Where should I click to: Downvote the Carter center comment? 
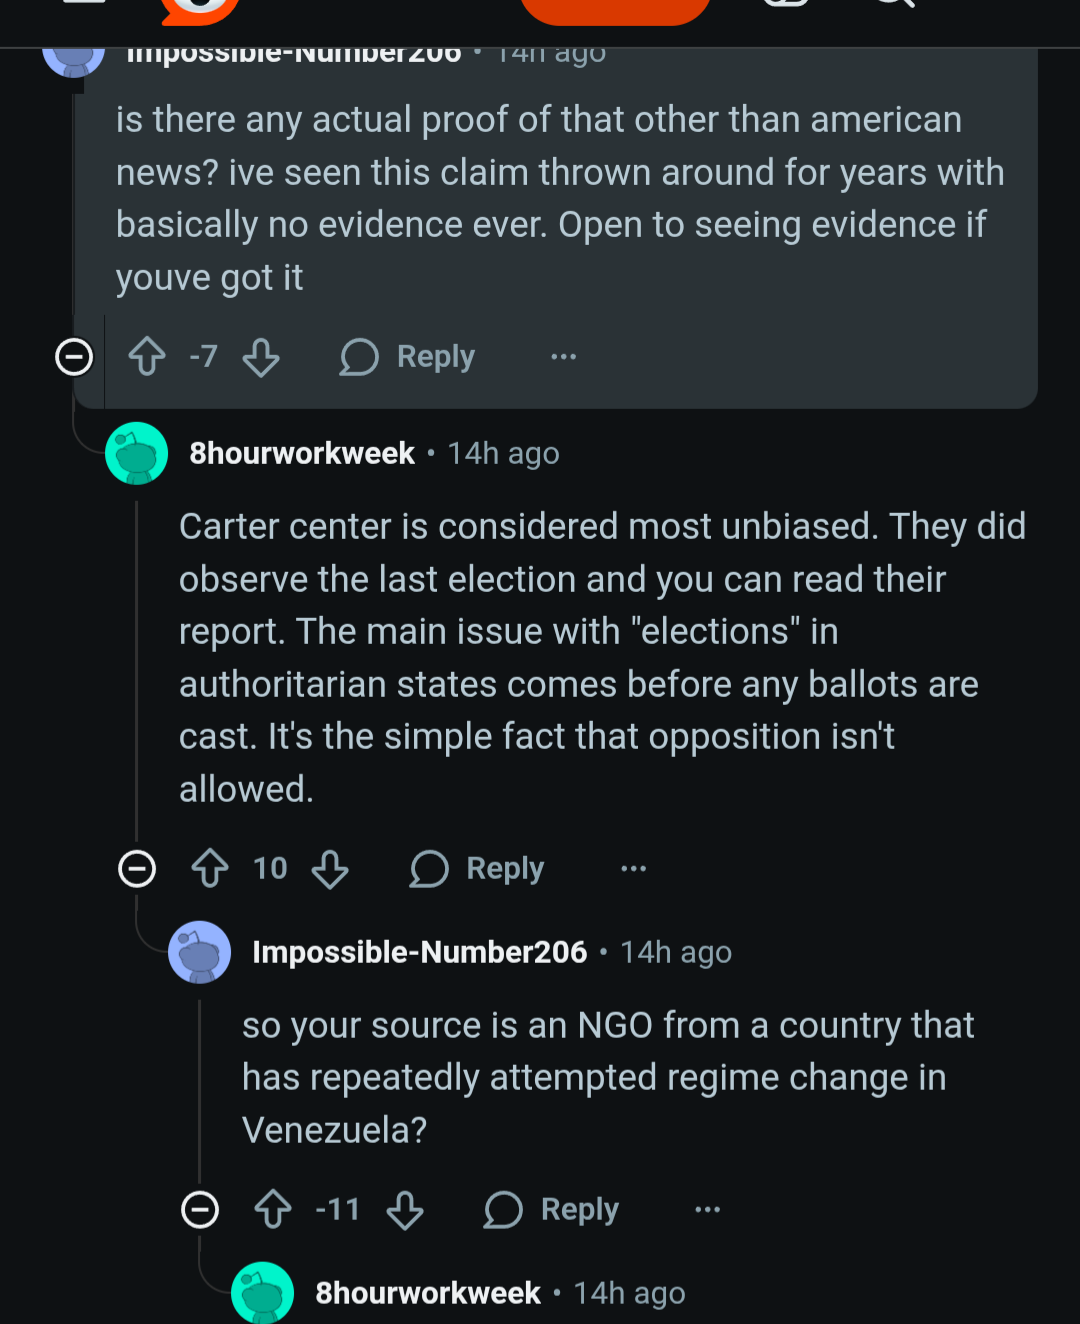330,868
